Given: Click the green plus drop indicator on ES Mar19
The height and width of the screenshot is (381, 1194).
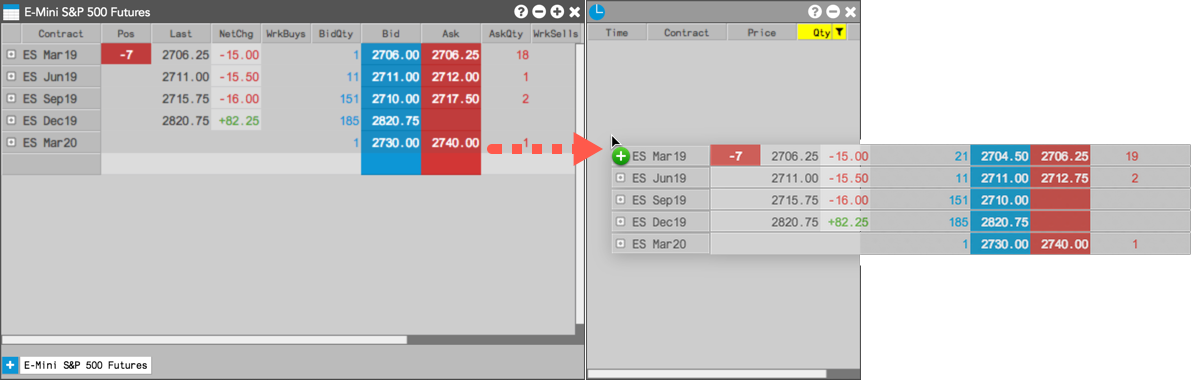Looking at the screenshot, I should point(621,157).
